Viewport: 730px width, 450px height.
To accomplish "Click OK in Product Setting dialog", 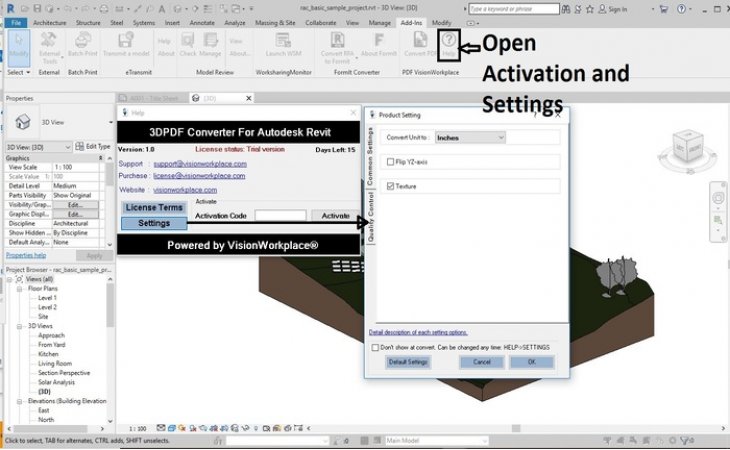I will (x=532, y=362).
